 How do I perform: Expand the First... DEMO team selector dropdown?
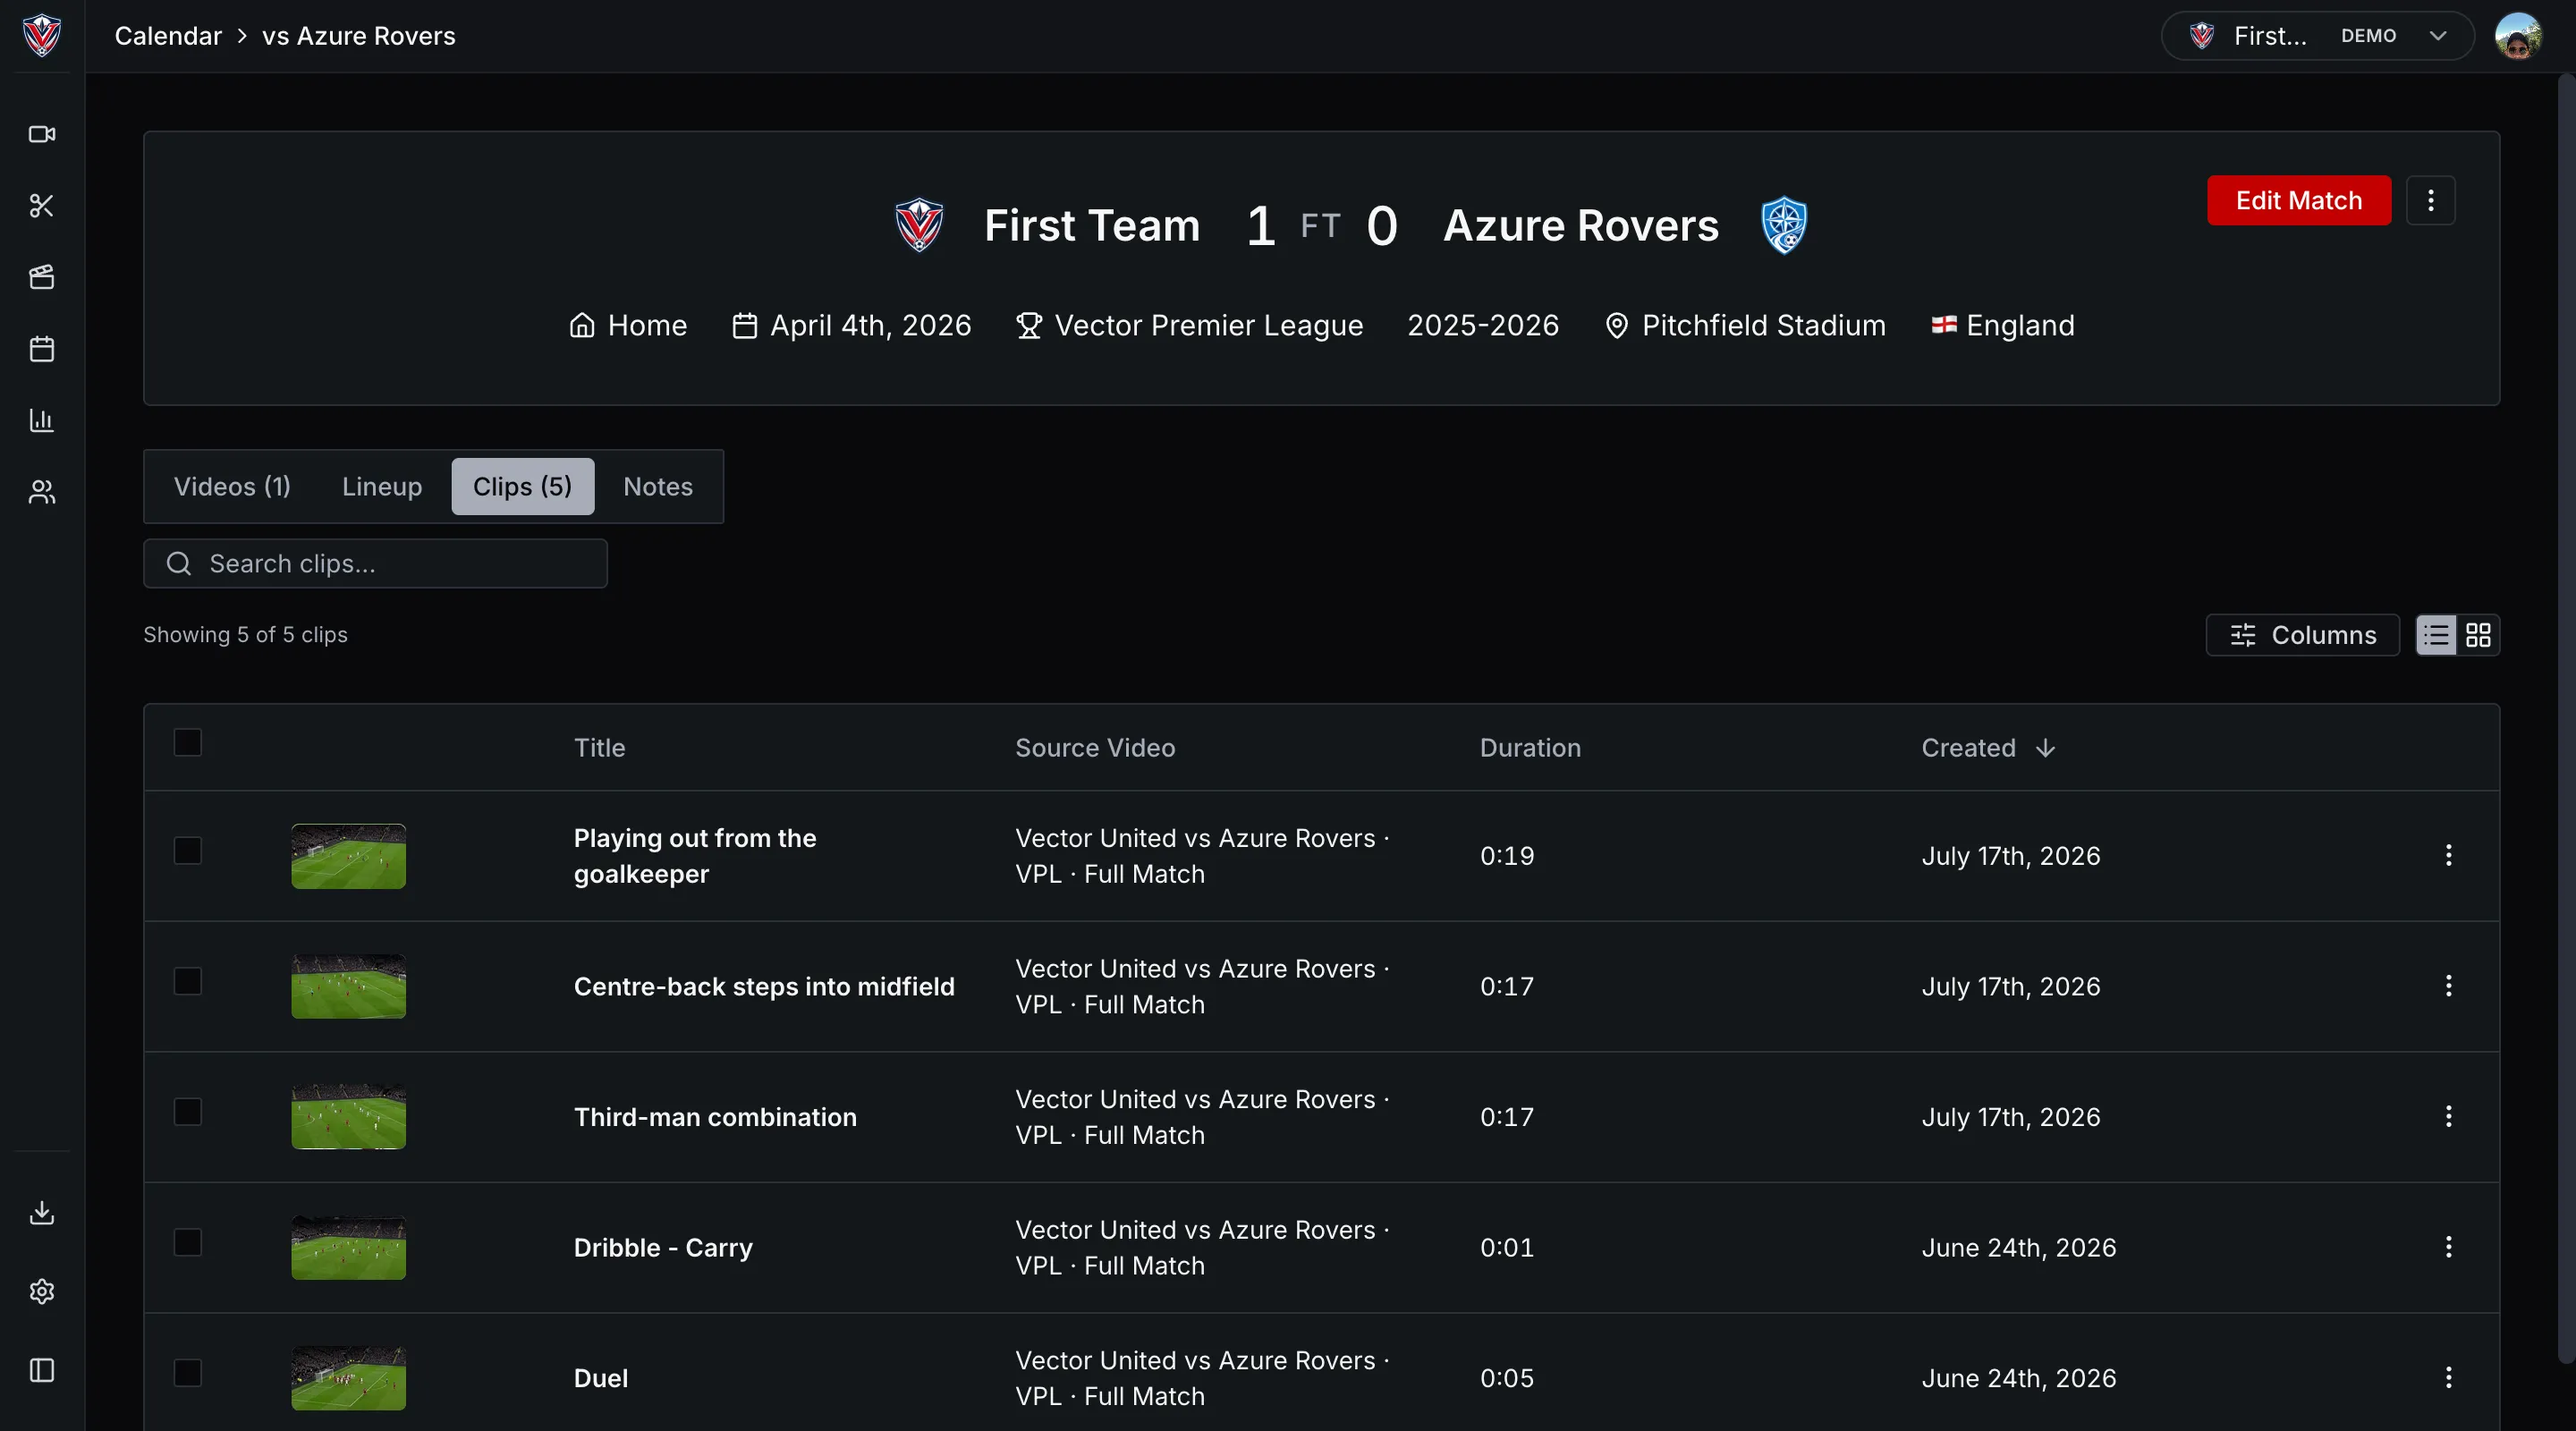(2318, 36)
